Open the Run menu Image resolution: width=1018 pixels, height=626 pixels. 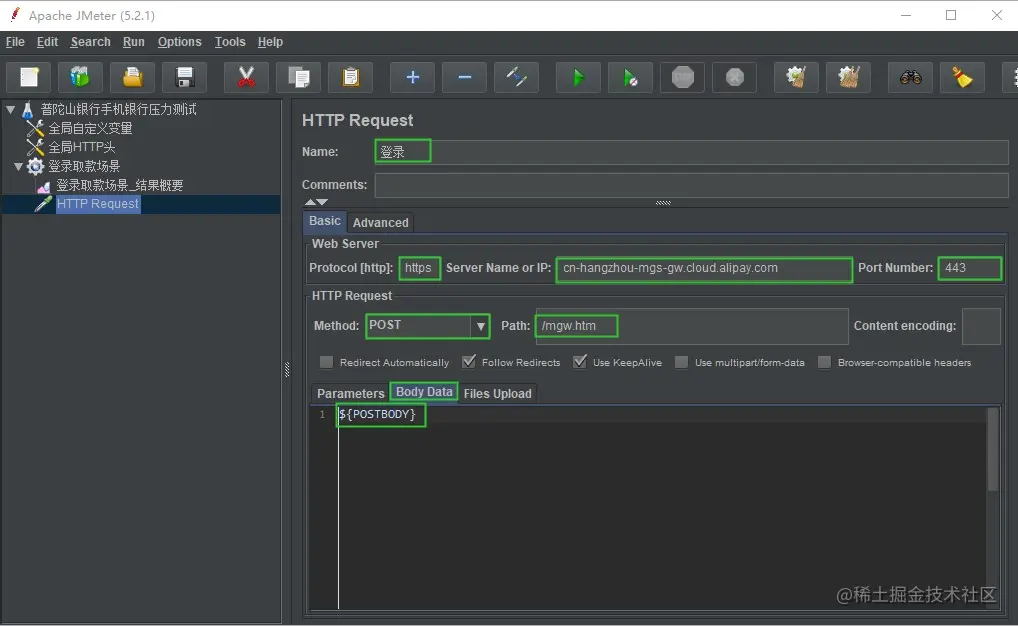[134, 42]
